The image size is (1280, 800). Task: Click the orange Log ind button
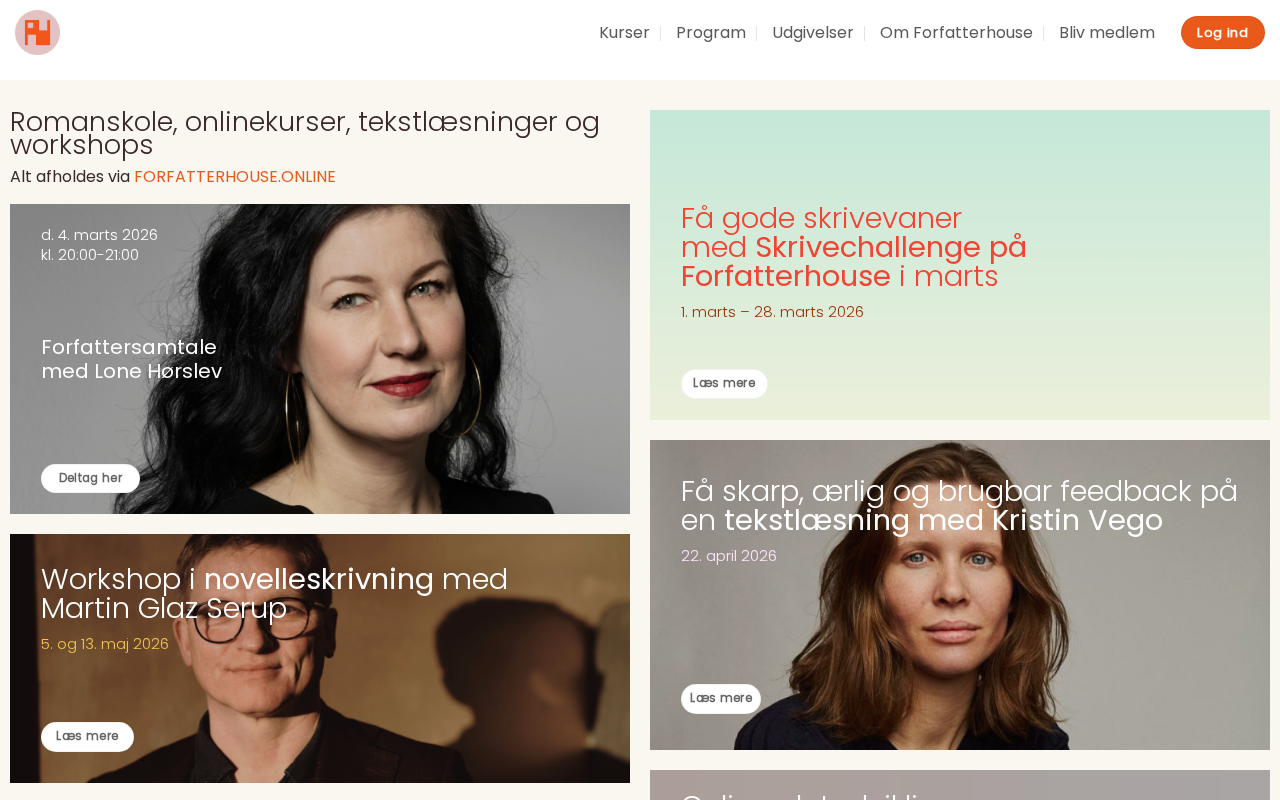point(1222,32)
